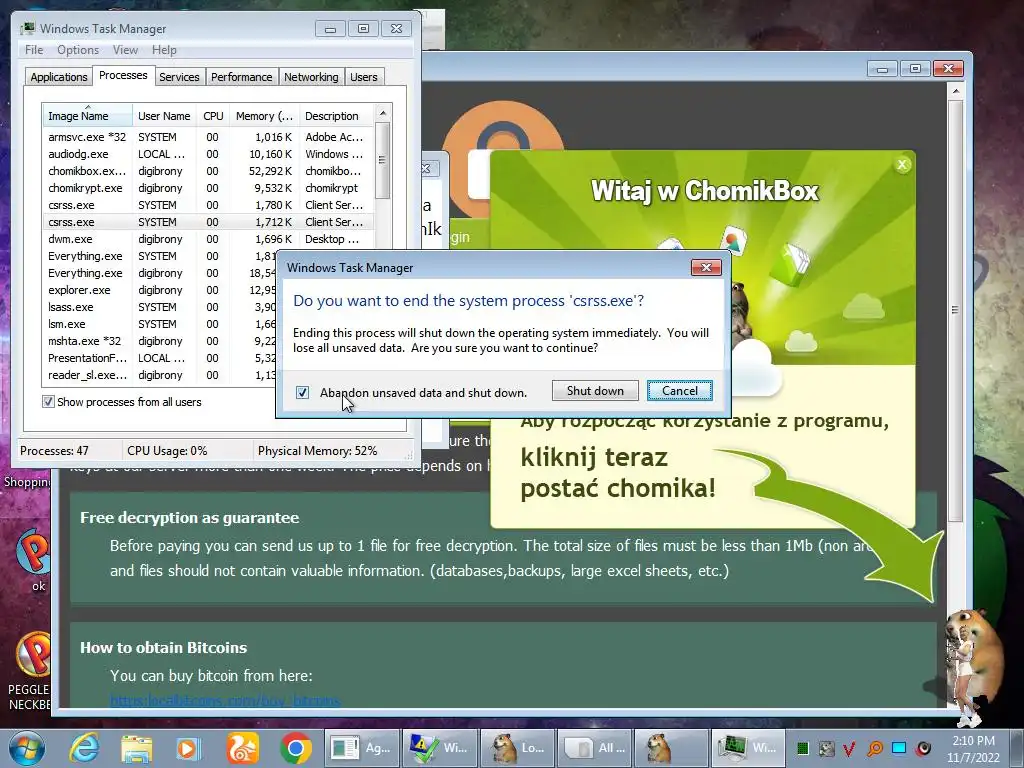Select the explorer.exe process row
1024x768 pixels.
(160, 290)
